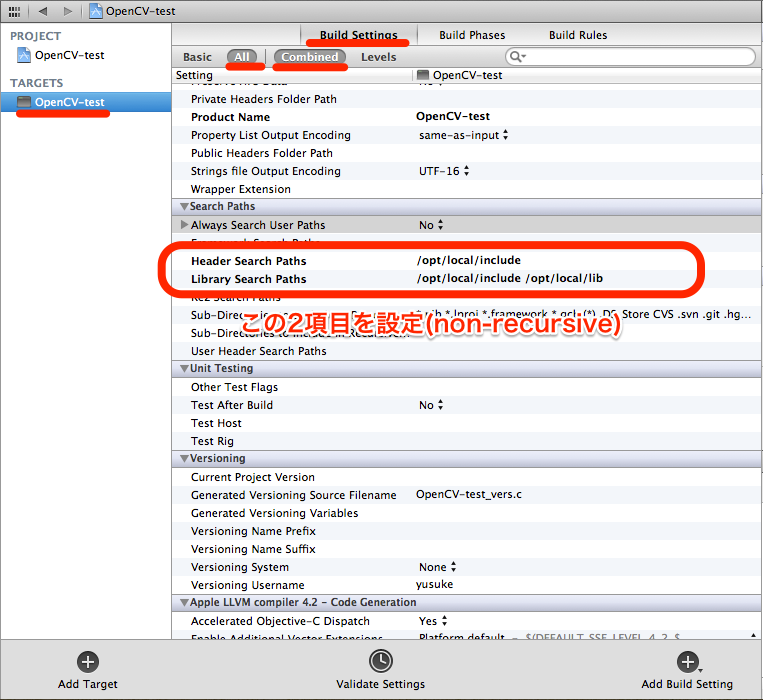Select Versioning Name Suffix row
Screen dimensions: 763x700
point(466,549)
